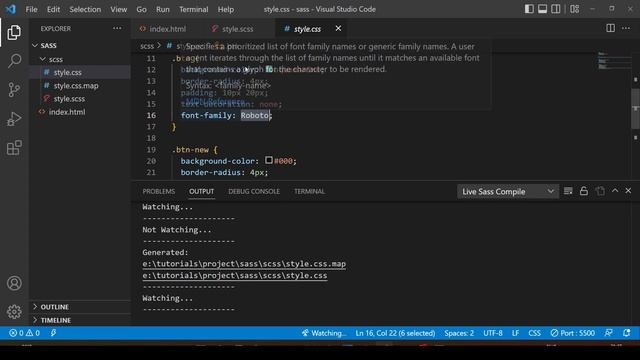This screenshot has height=360, width=640.
Task: Open the Source Control view
Action: point(14,90)
